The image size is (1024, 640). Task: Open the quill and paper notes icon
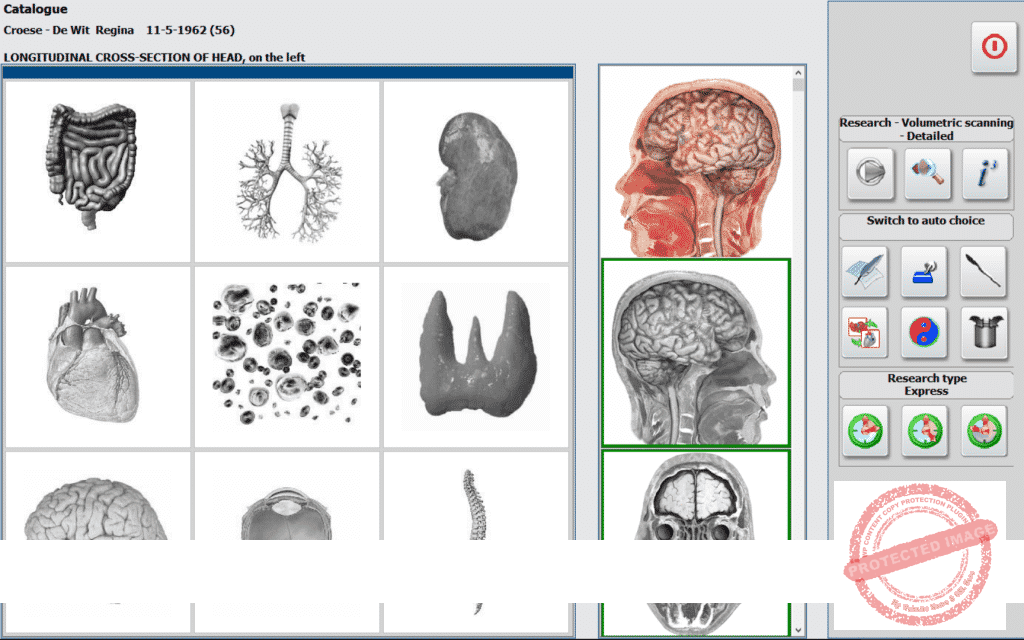(x=865, y=272)
